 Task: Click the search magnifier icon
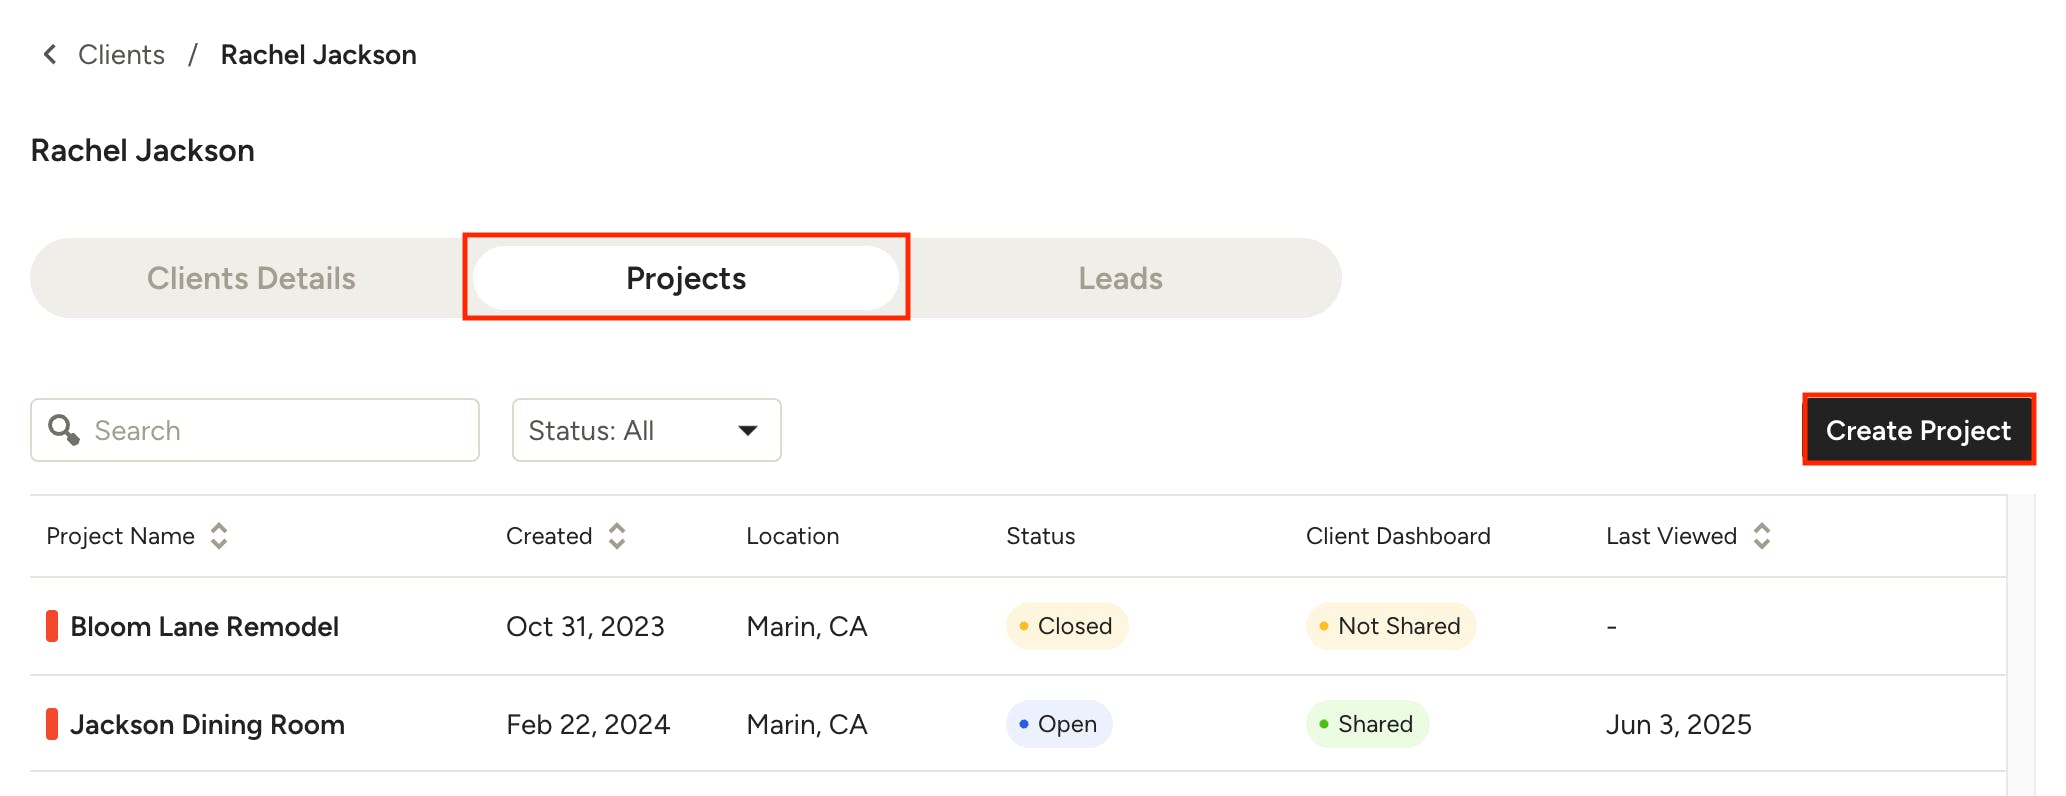coord(63,430)
